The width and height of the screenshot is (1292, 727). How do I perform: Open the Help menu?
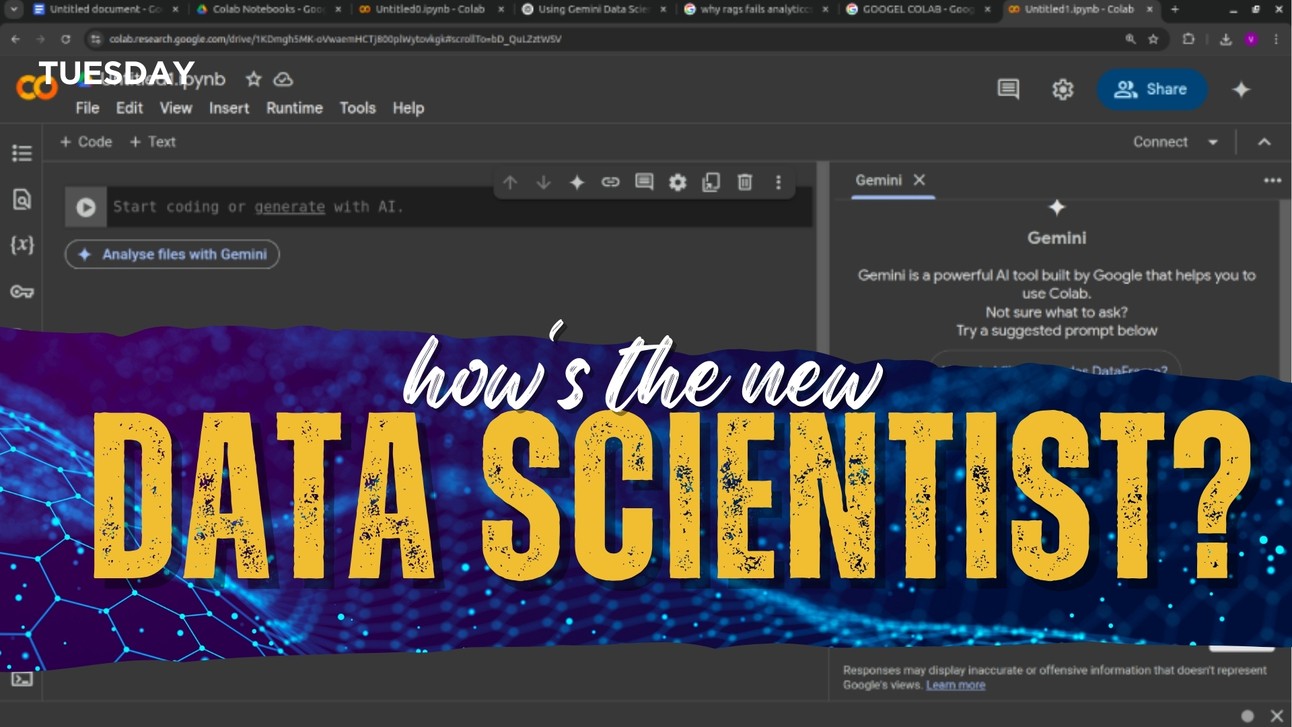click(408, 108)
